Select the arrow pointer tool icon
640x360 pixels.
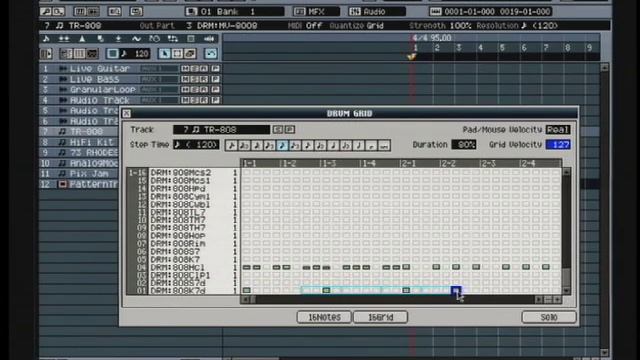point(164,53)
